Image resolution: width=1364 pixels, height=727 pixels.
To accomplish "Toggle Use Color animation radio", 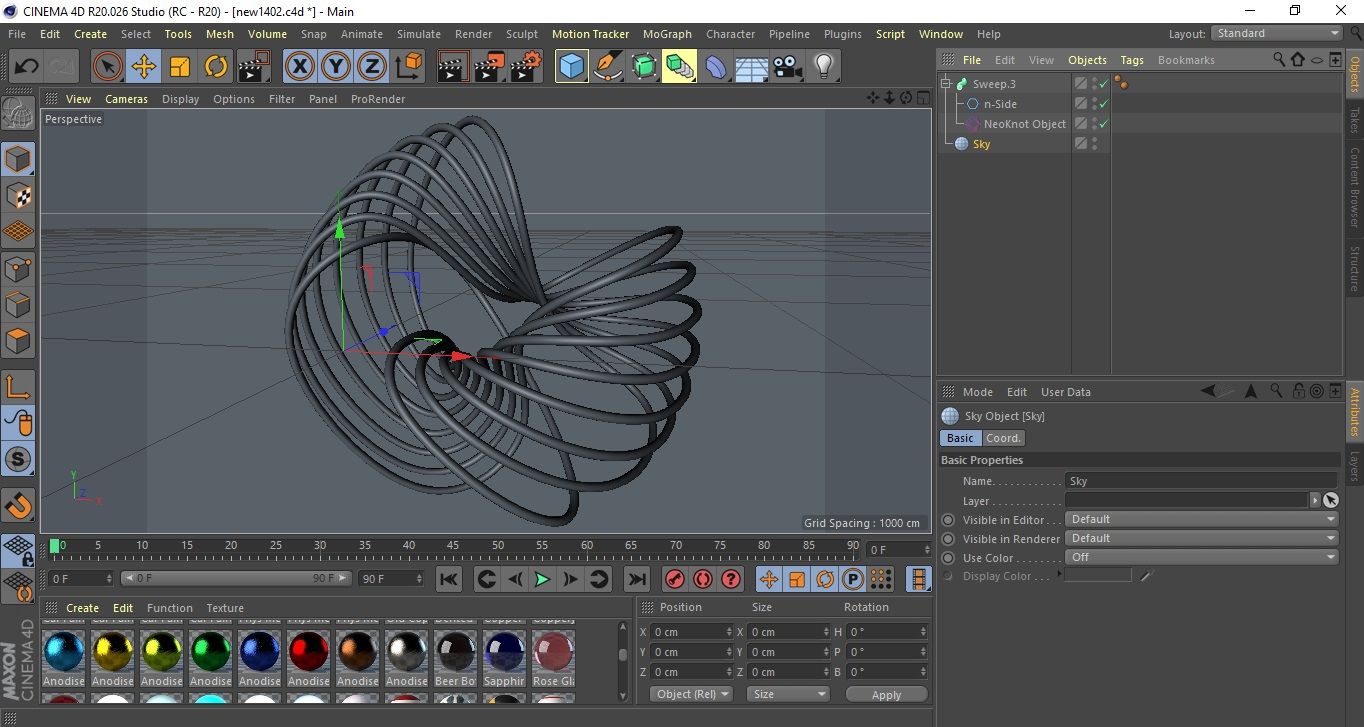I will click(x=948, y=558).
